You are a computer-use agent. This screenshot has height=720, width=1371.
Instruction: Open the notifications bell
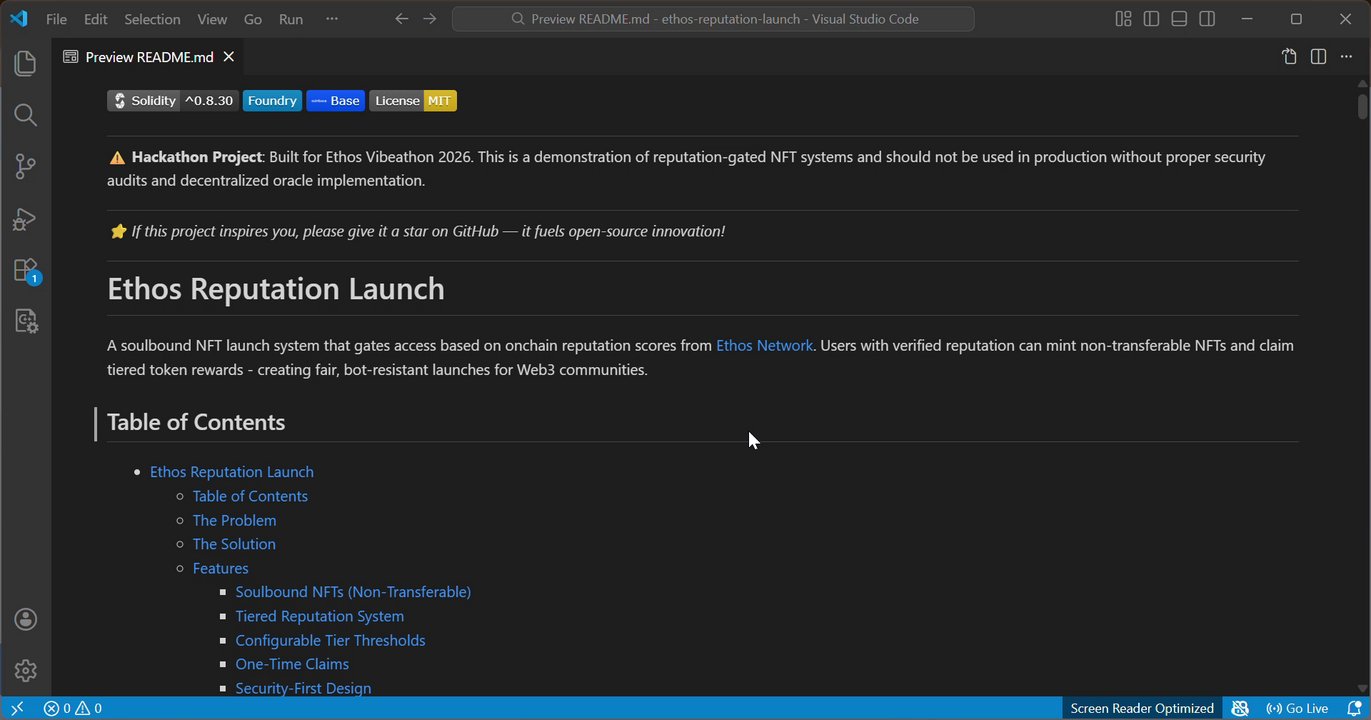pos(1354,708)
